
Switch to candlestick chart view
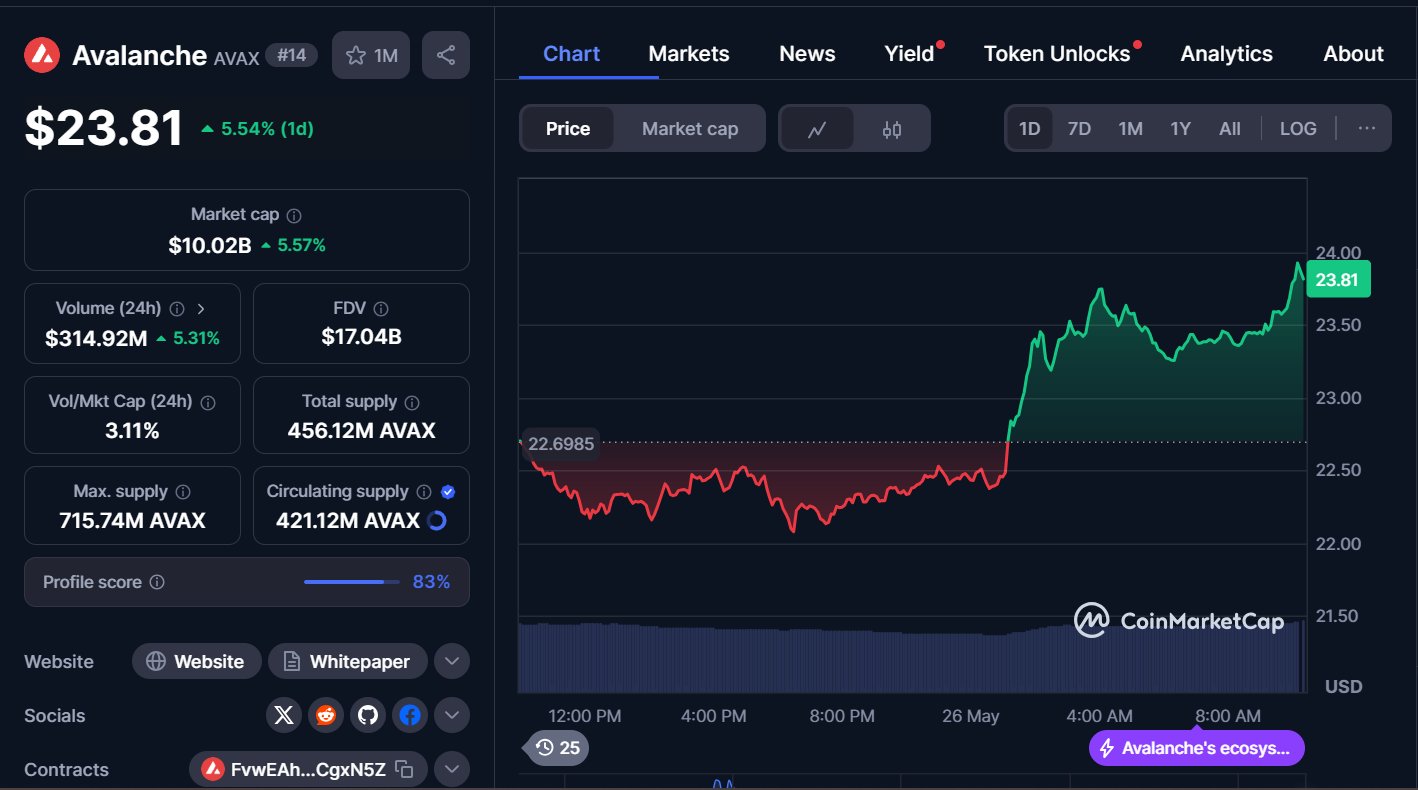click(892, 129)
